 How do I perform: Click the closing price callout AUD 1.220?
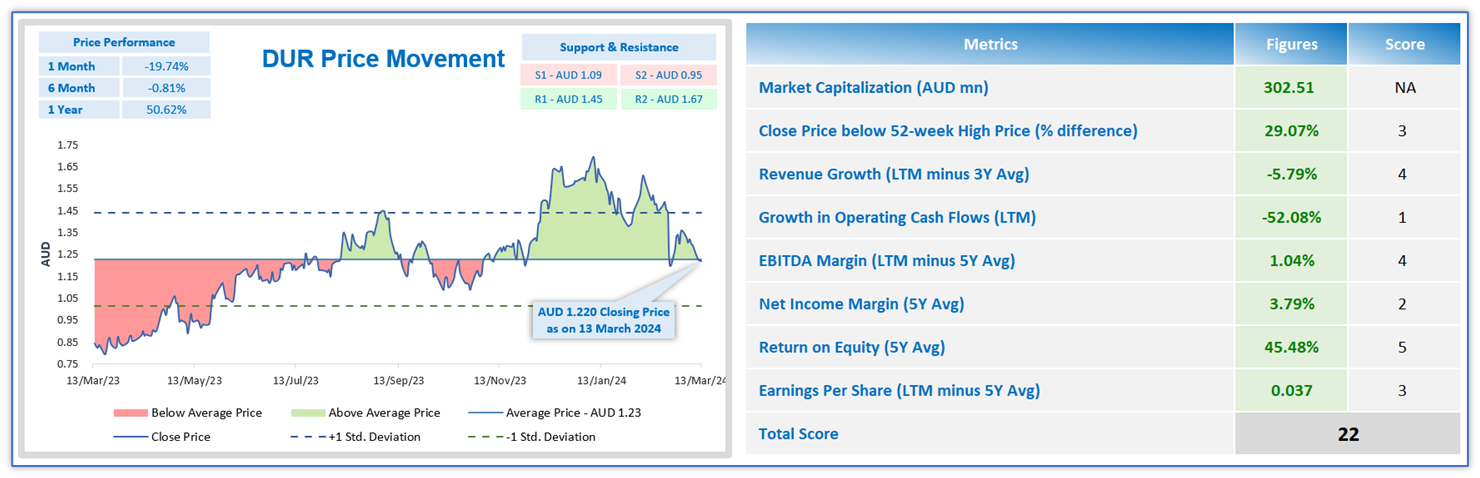tap(603, 320)
